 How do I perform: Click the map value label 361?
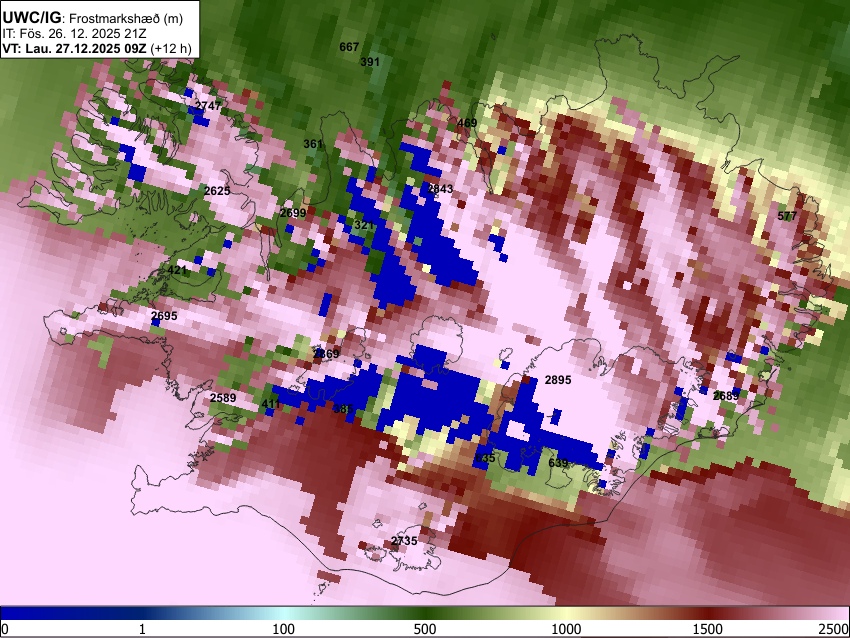tap(313, 144)
